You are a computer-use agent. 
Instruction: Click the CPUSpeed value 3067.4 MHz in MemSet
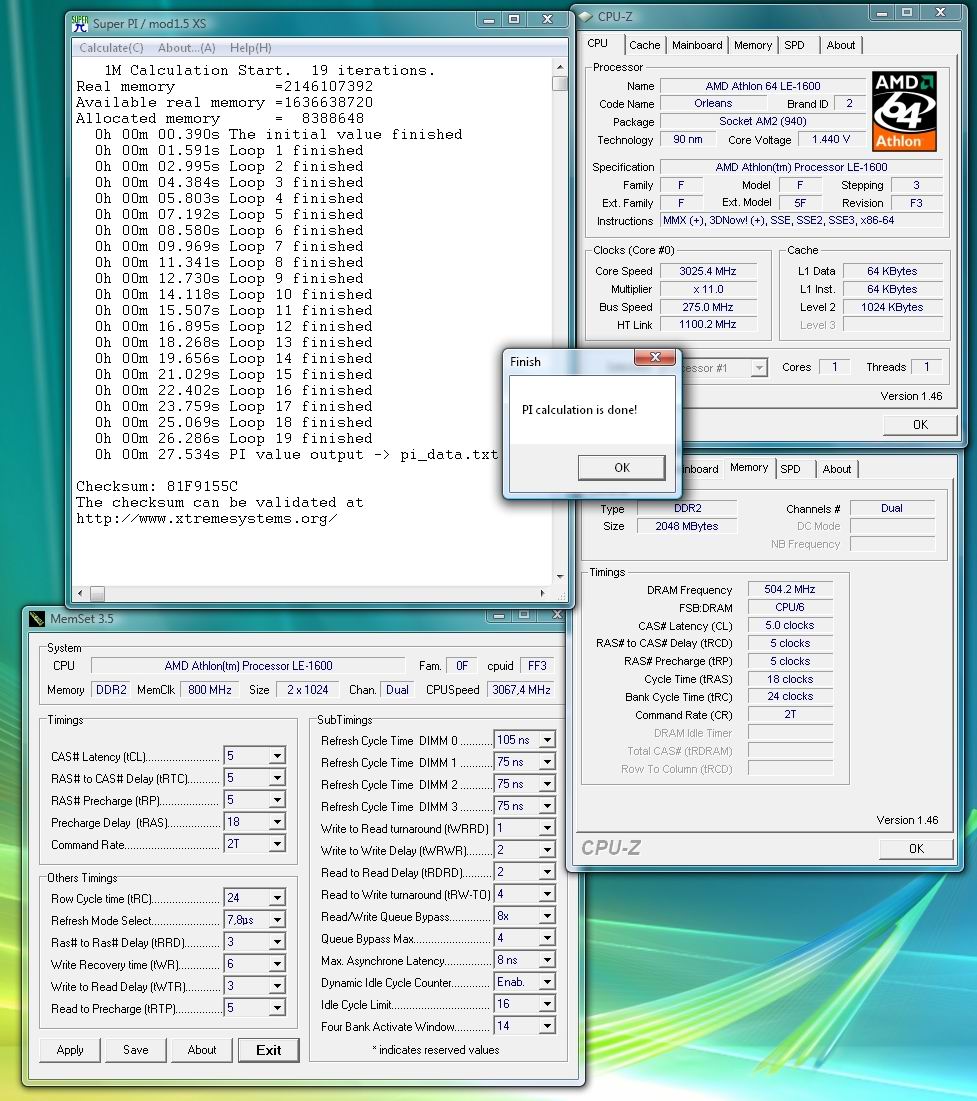pos(520,690)
